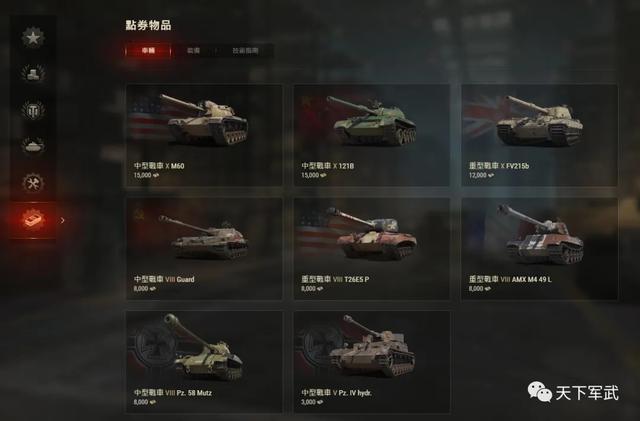Select the VIII Pz. 58 Mutz card

pyautogui.click(x=204, y=362)
